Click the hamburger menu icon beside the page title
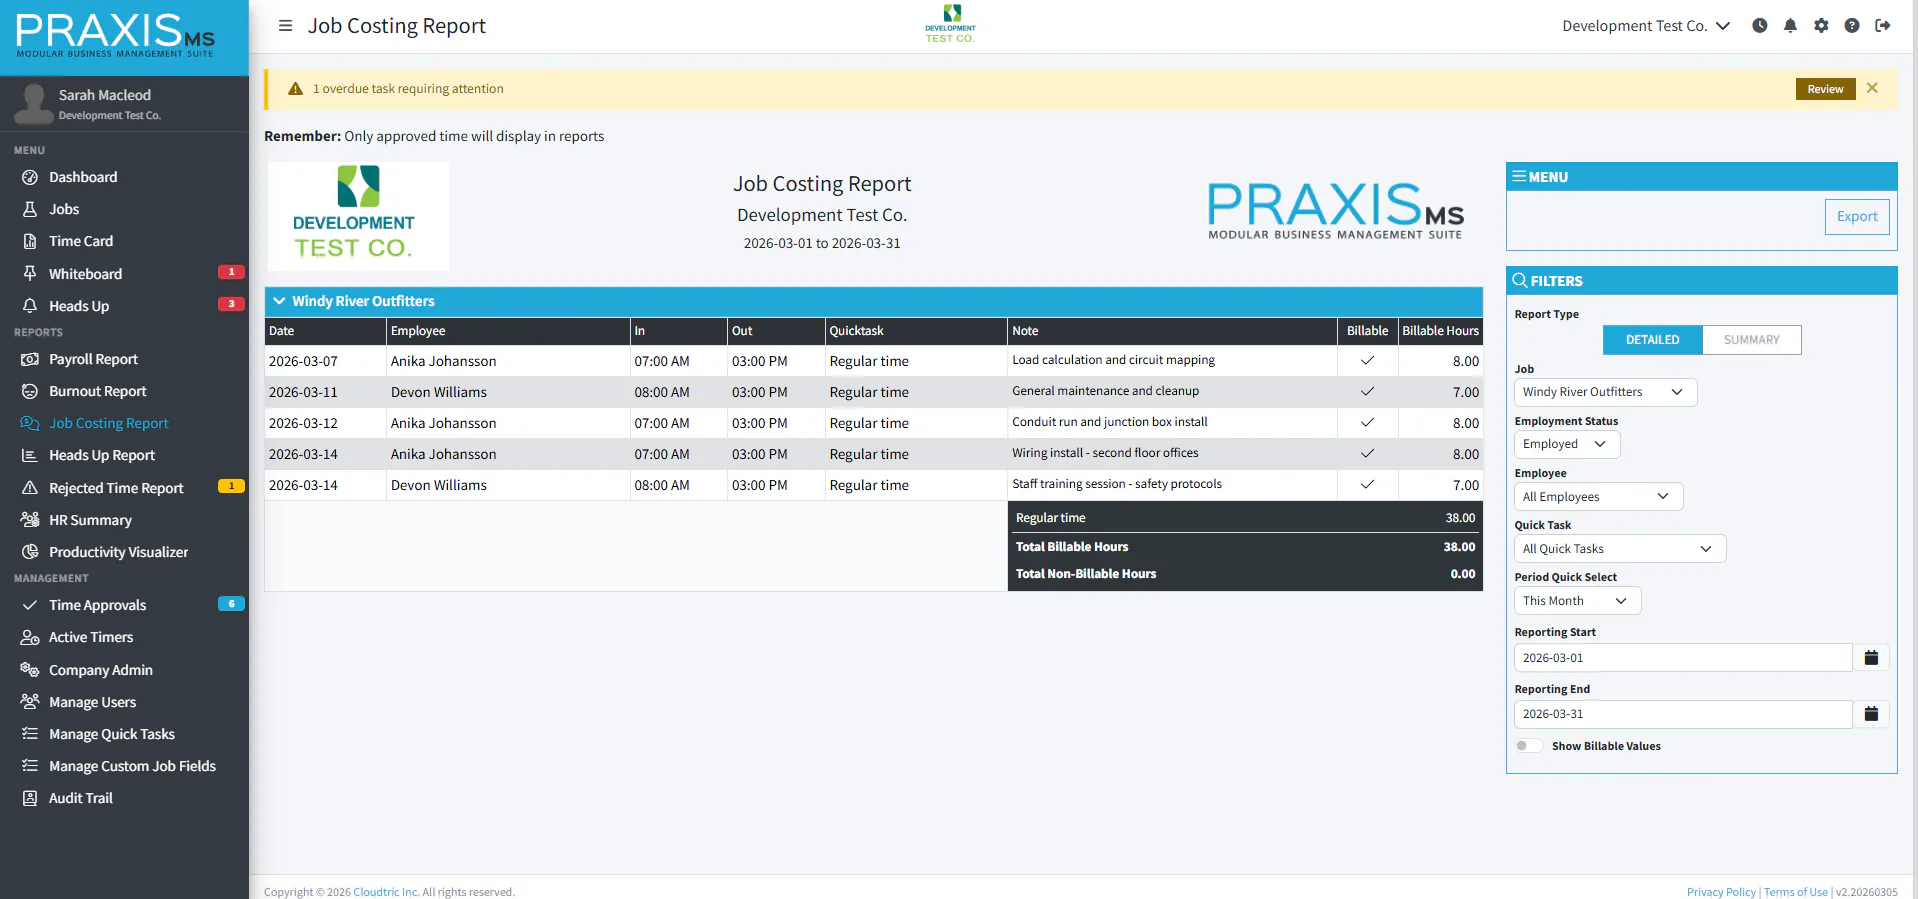 (x=285, y=26)
